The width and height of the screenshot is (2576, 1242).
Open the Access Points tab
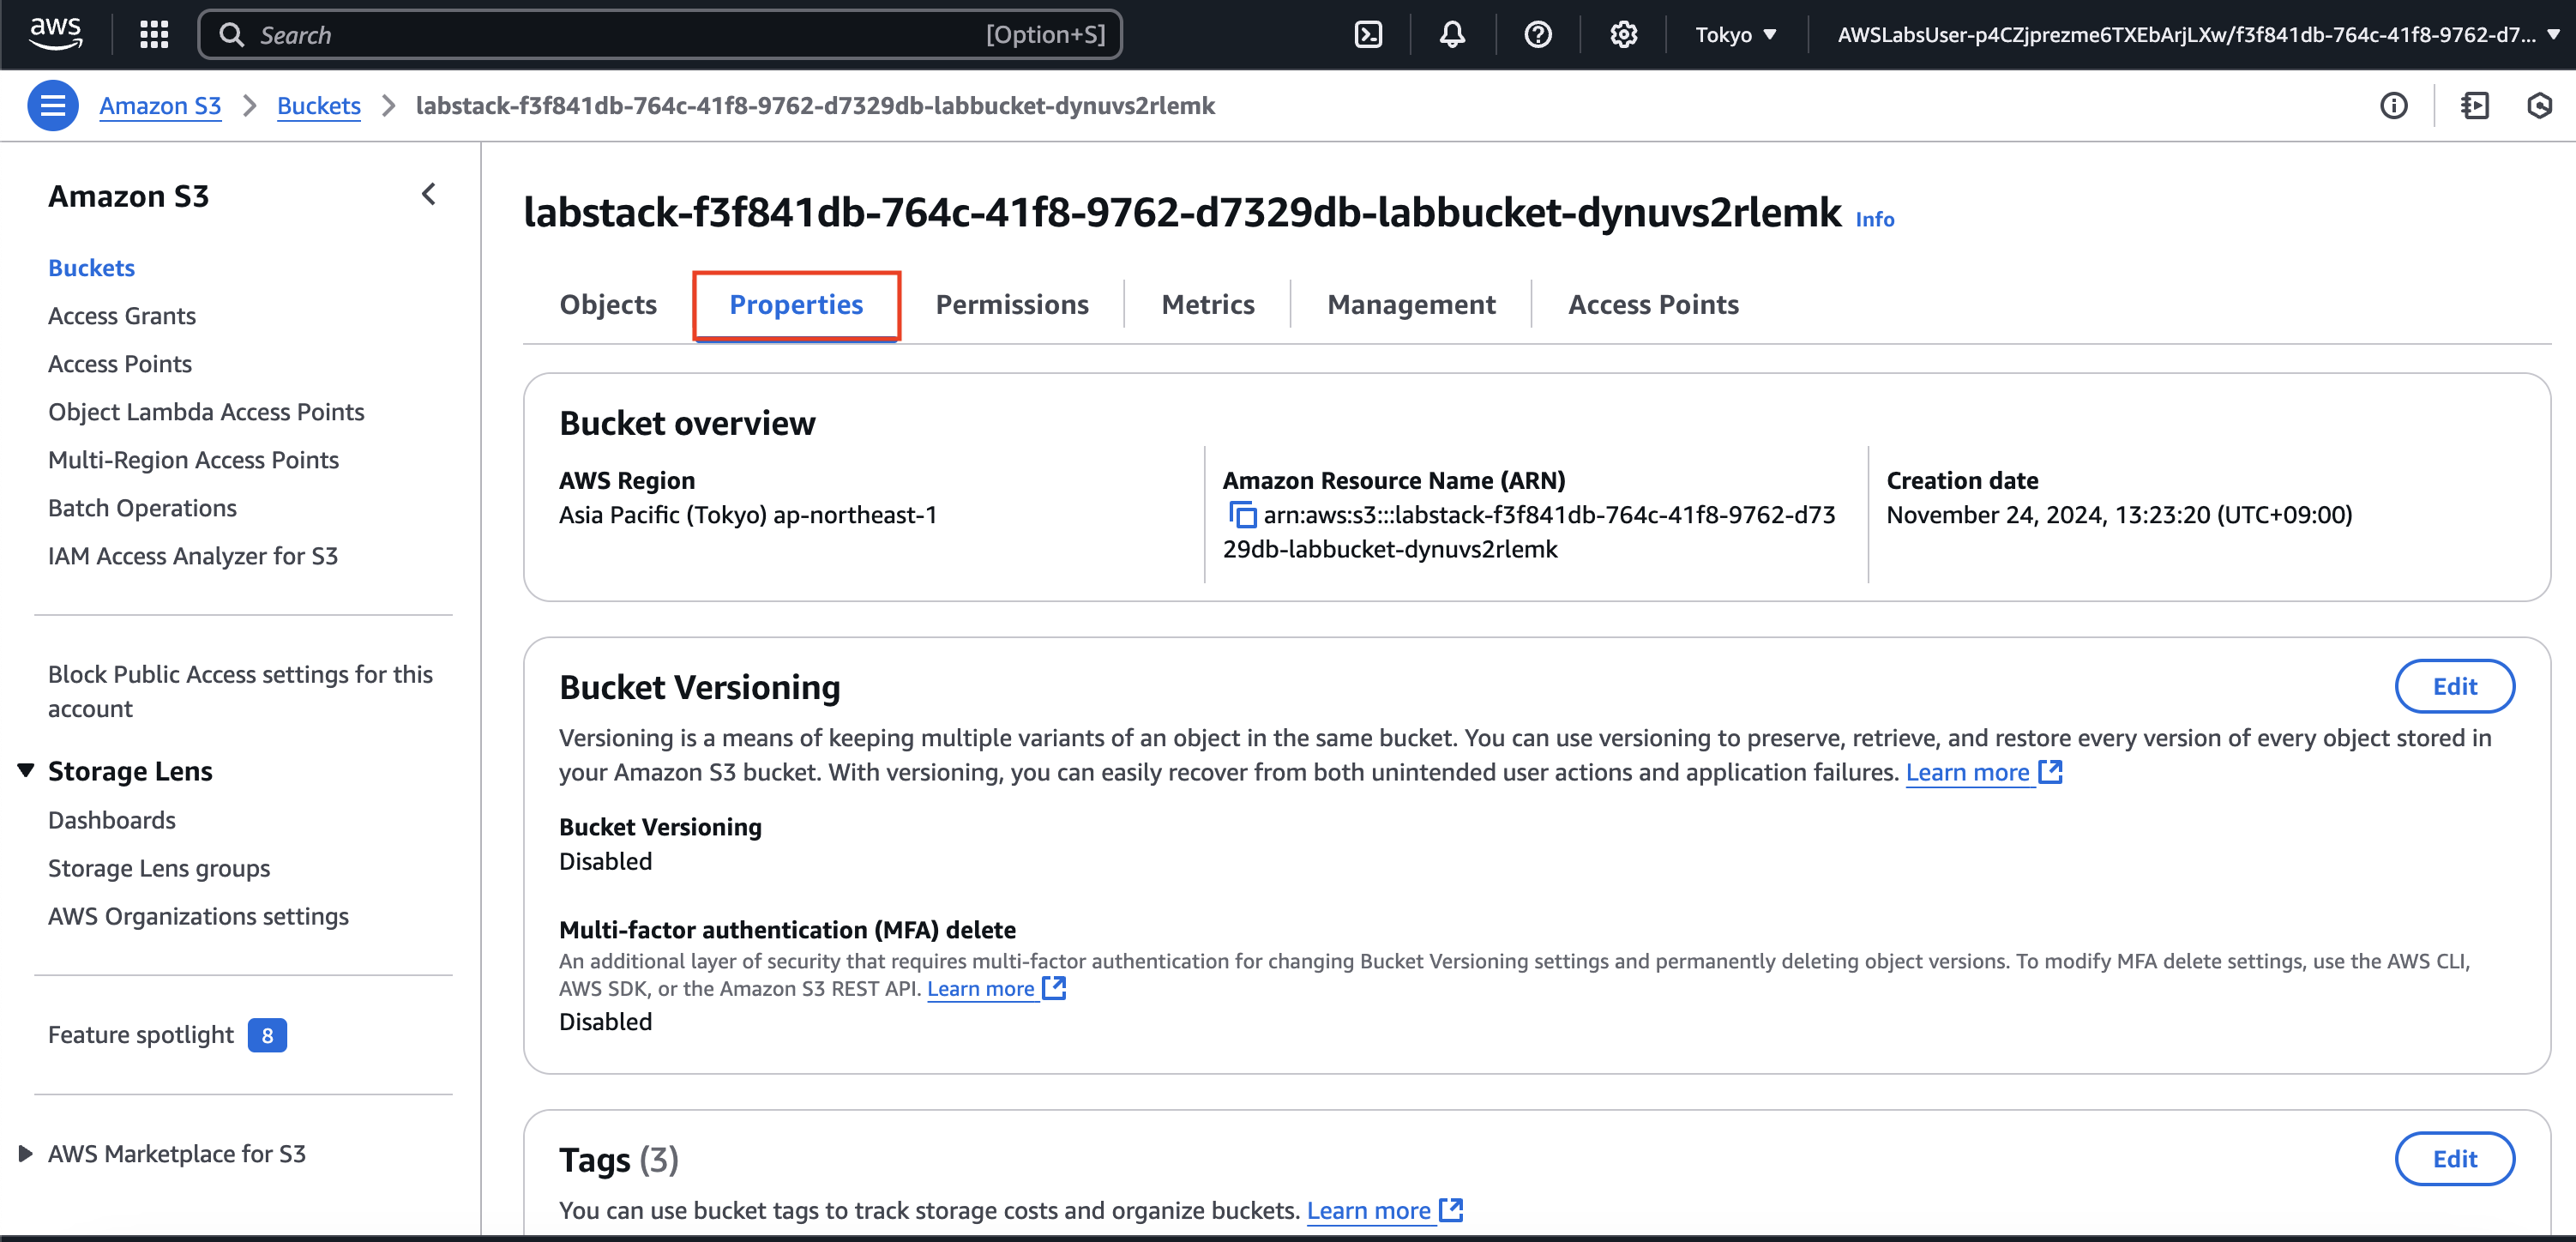pyautogui.click(x=1653, y=304)
